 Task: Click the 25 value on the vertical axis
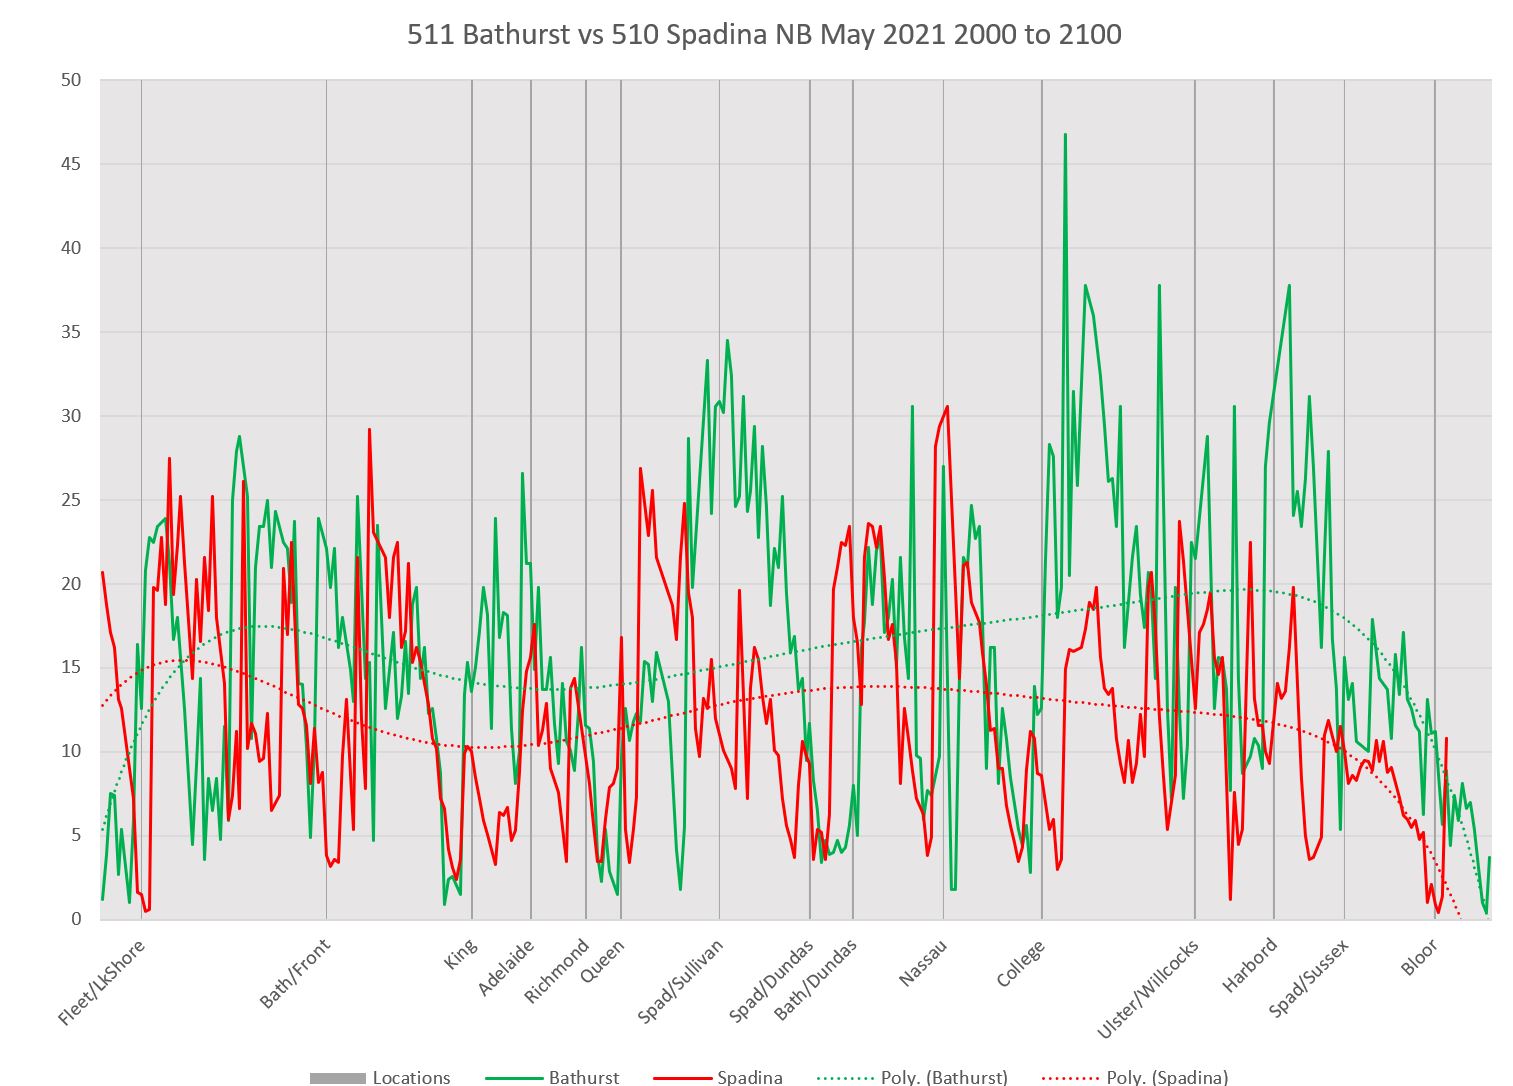click(x=71, y=500)
